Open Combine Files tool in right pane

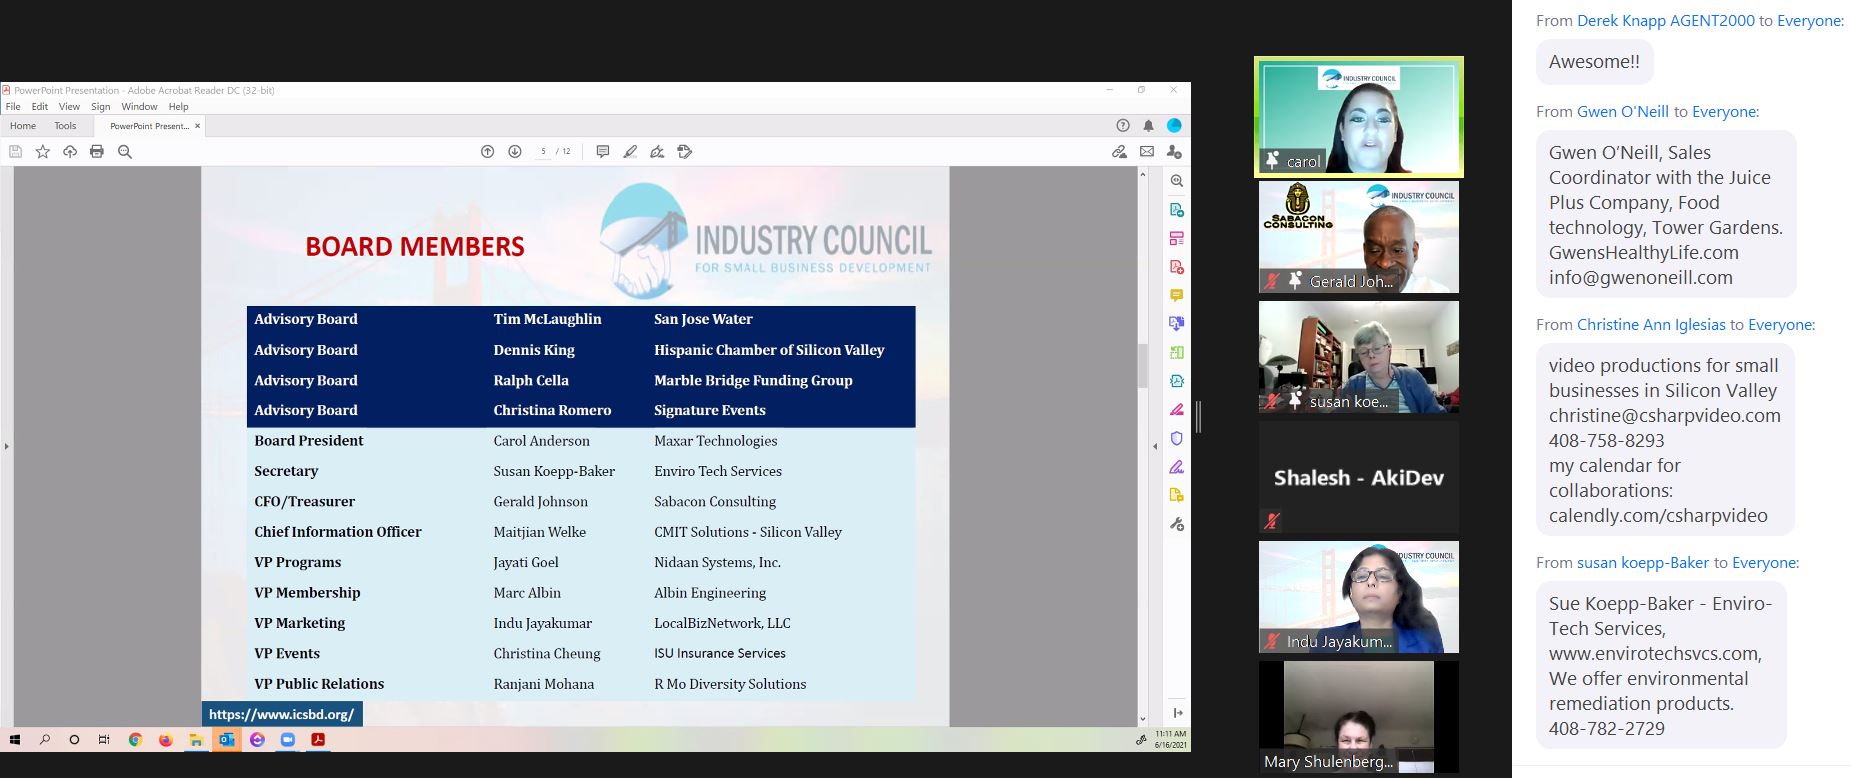coord(1177,324)
